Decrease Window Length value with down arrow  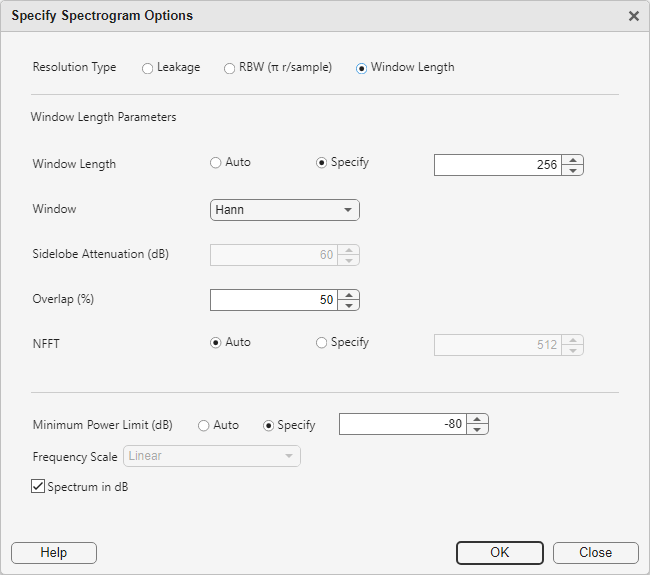pos(572,170)
